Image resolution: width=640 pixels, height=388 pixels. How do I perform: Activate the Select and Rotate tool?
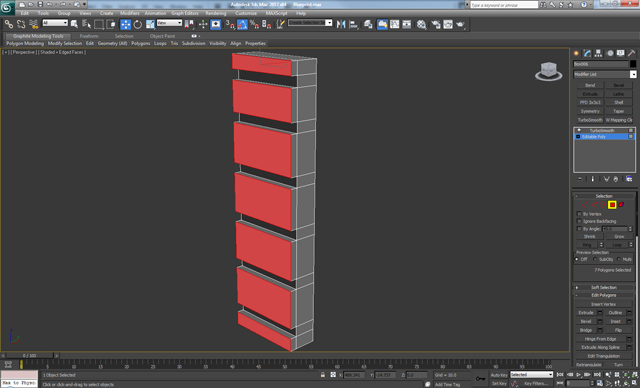(x=138, y=24)
